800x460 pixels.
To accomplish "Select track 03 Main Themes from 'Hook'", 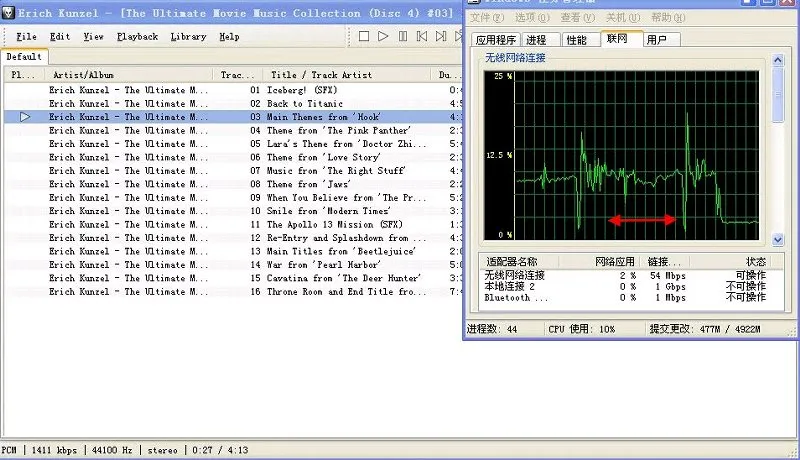I will [x=234, y=117].
